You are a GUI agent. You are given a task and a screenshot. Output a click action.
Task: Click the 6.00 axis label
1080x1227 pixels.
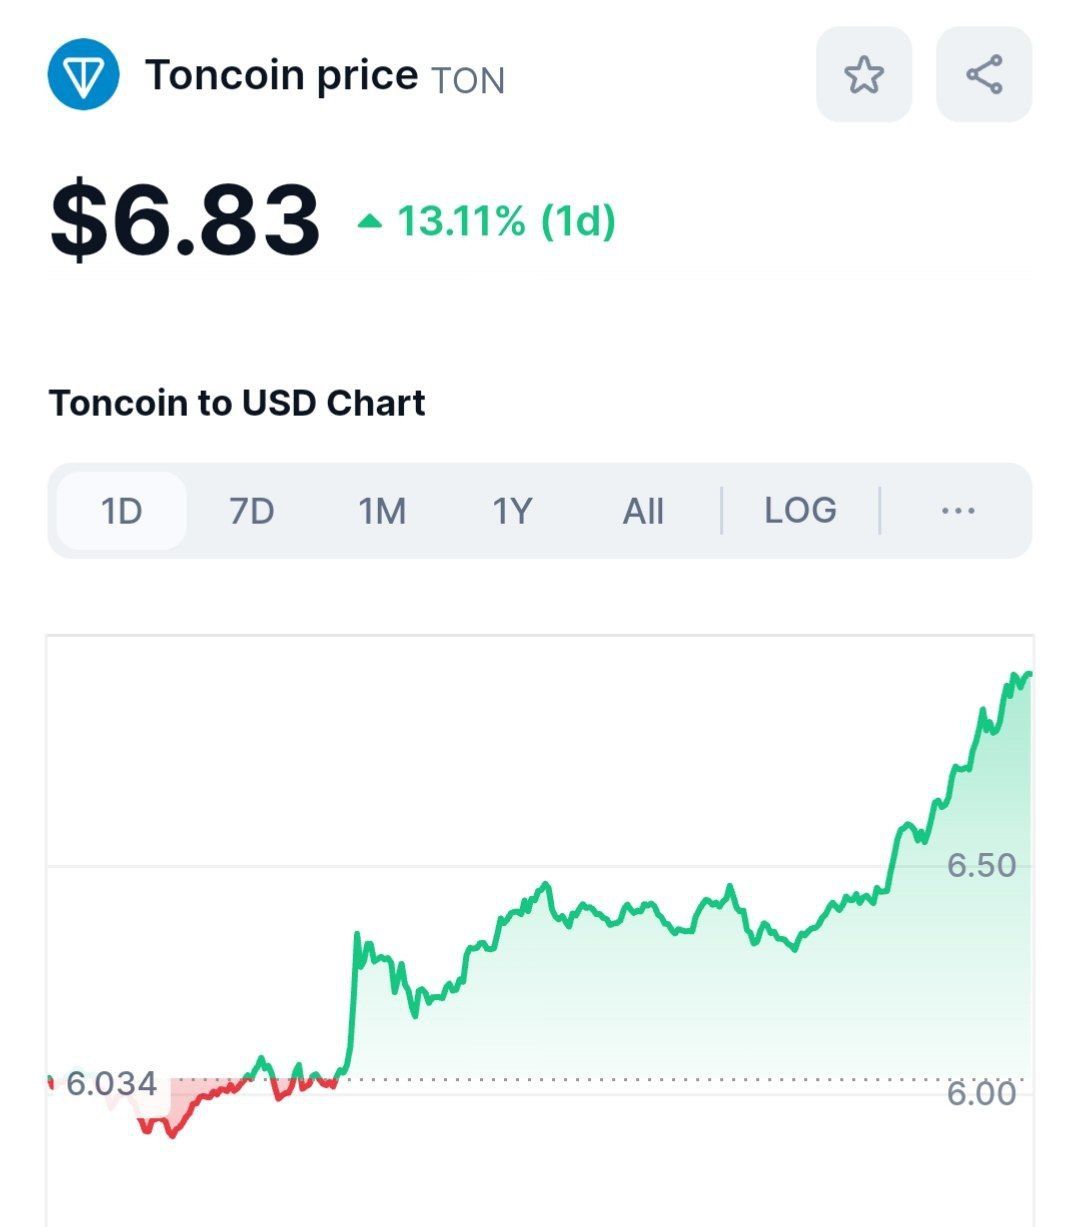coord(981,1093)
